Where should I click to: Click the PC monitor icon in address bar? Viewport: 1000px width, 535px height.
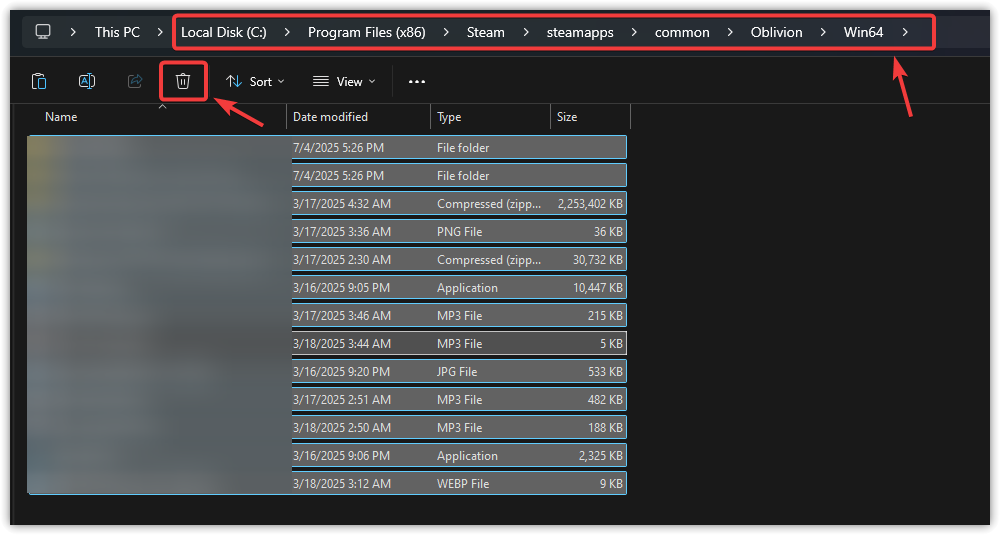[43, 32]
